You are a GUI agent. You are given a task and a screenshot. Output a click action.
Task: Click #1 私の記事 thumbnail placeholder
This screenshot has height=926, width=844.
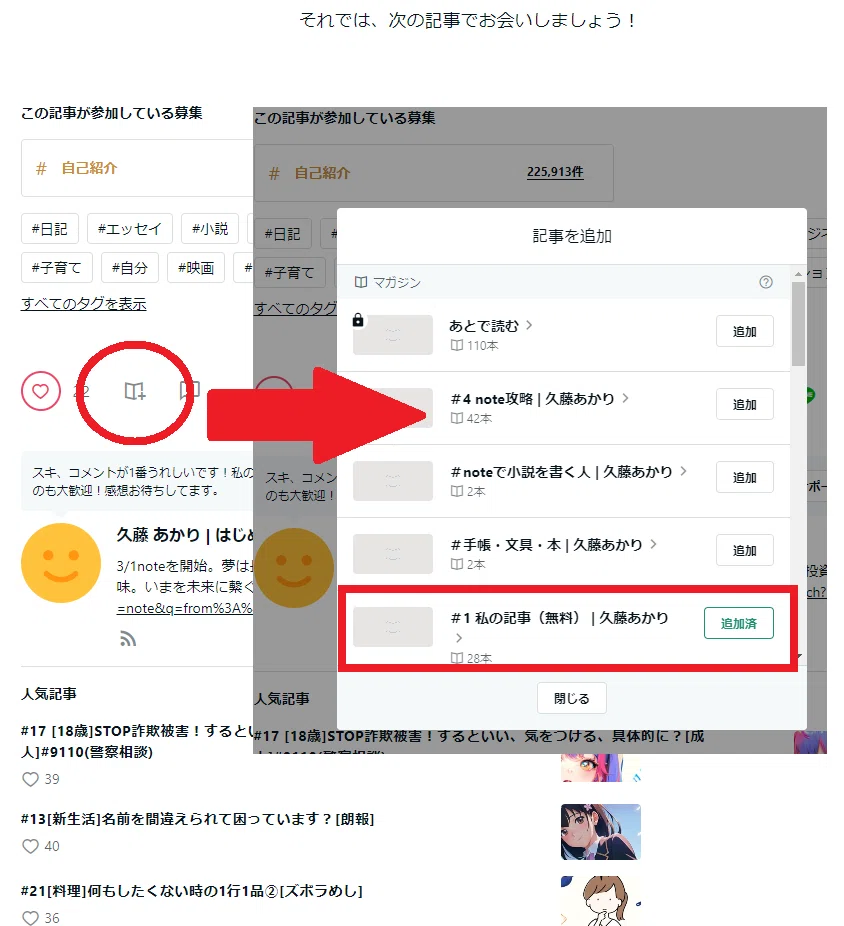(x=393, y=627)
